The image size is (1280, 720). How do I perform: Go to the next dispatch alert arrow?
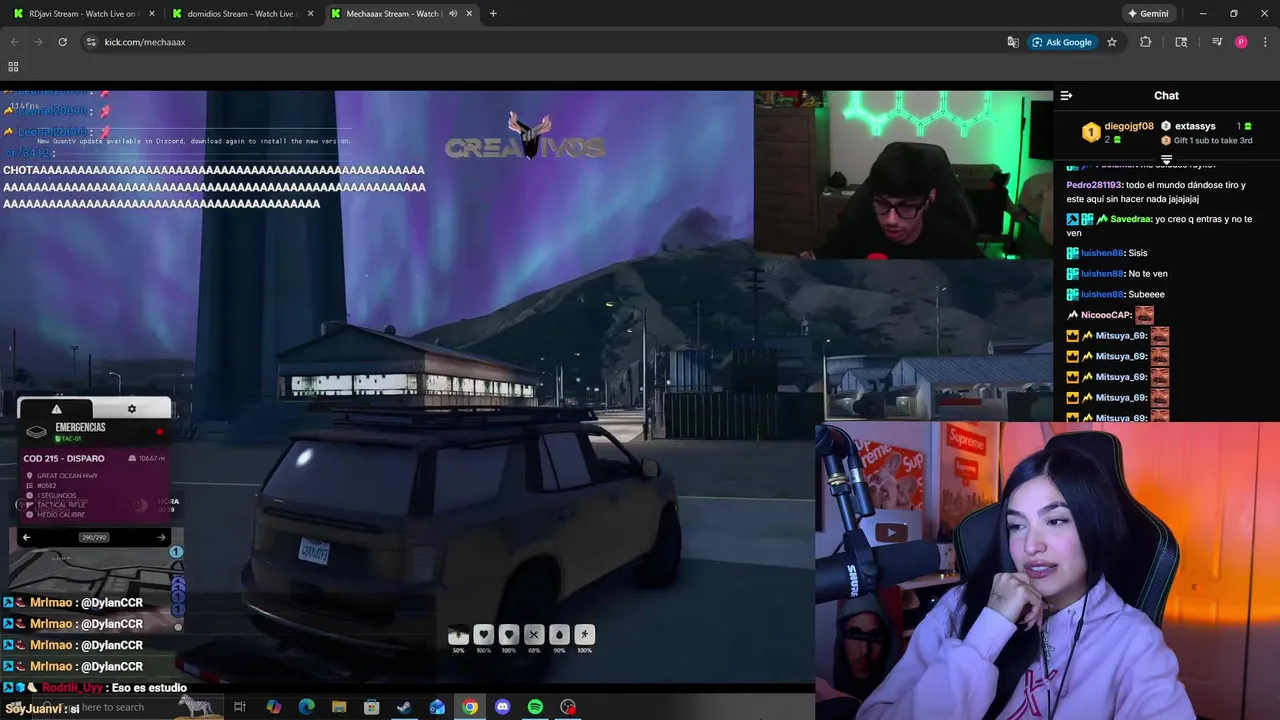(161, 537)
